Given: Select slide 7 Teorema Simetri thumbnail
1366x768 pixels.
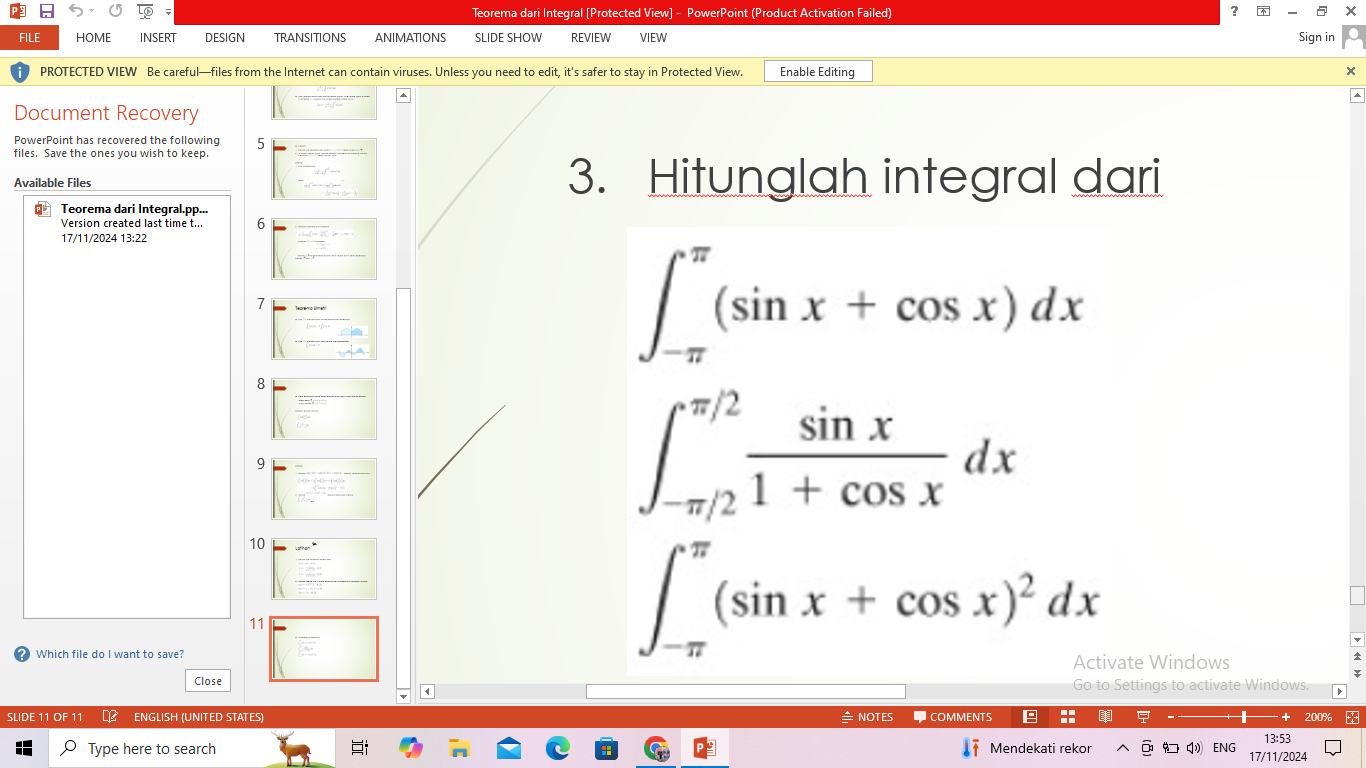Looking at the screenshot, I should [324, 329].
